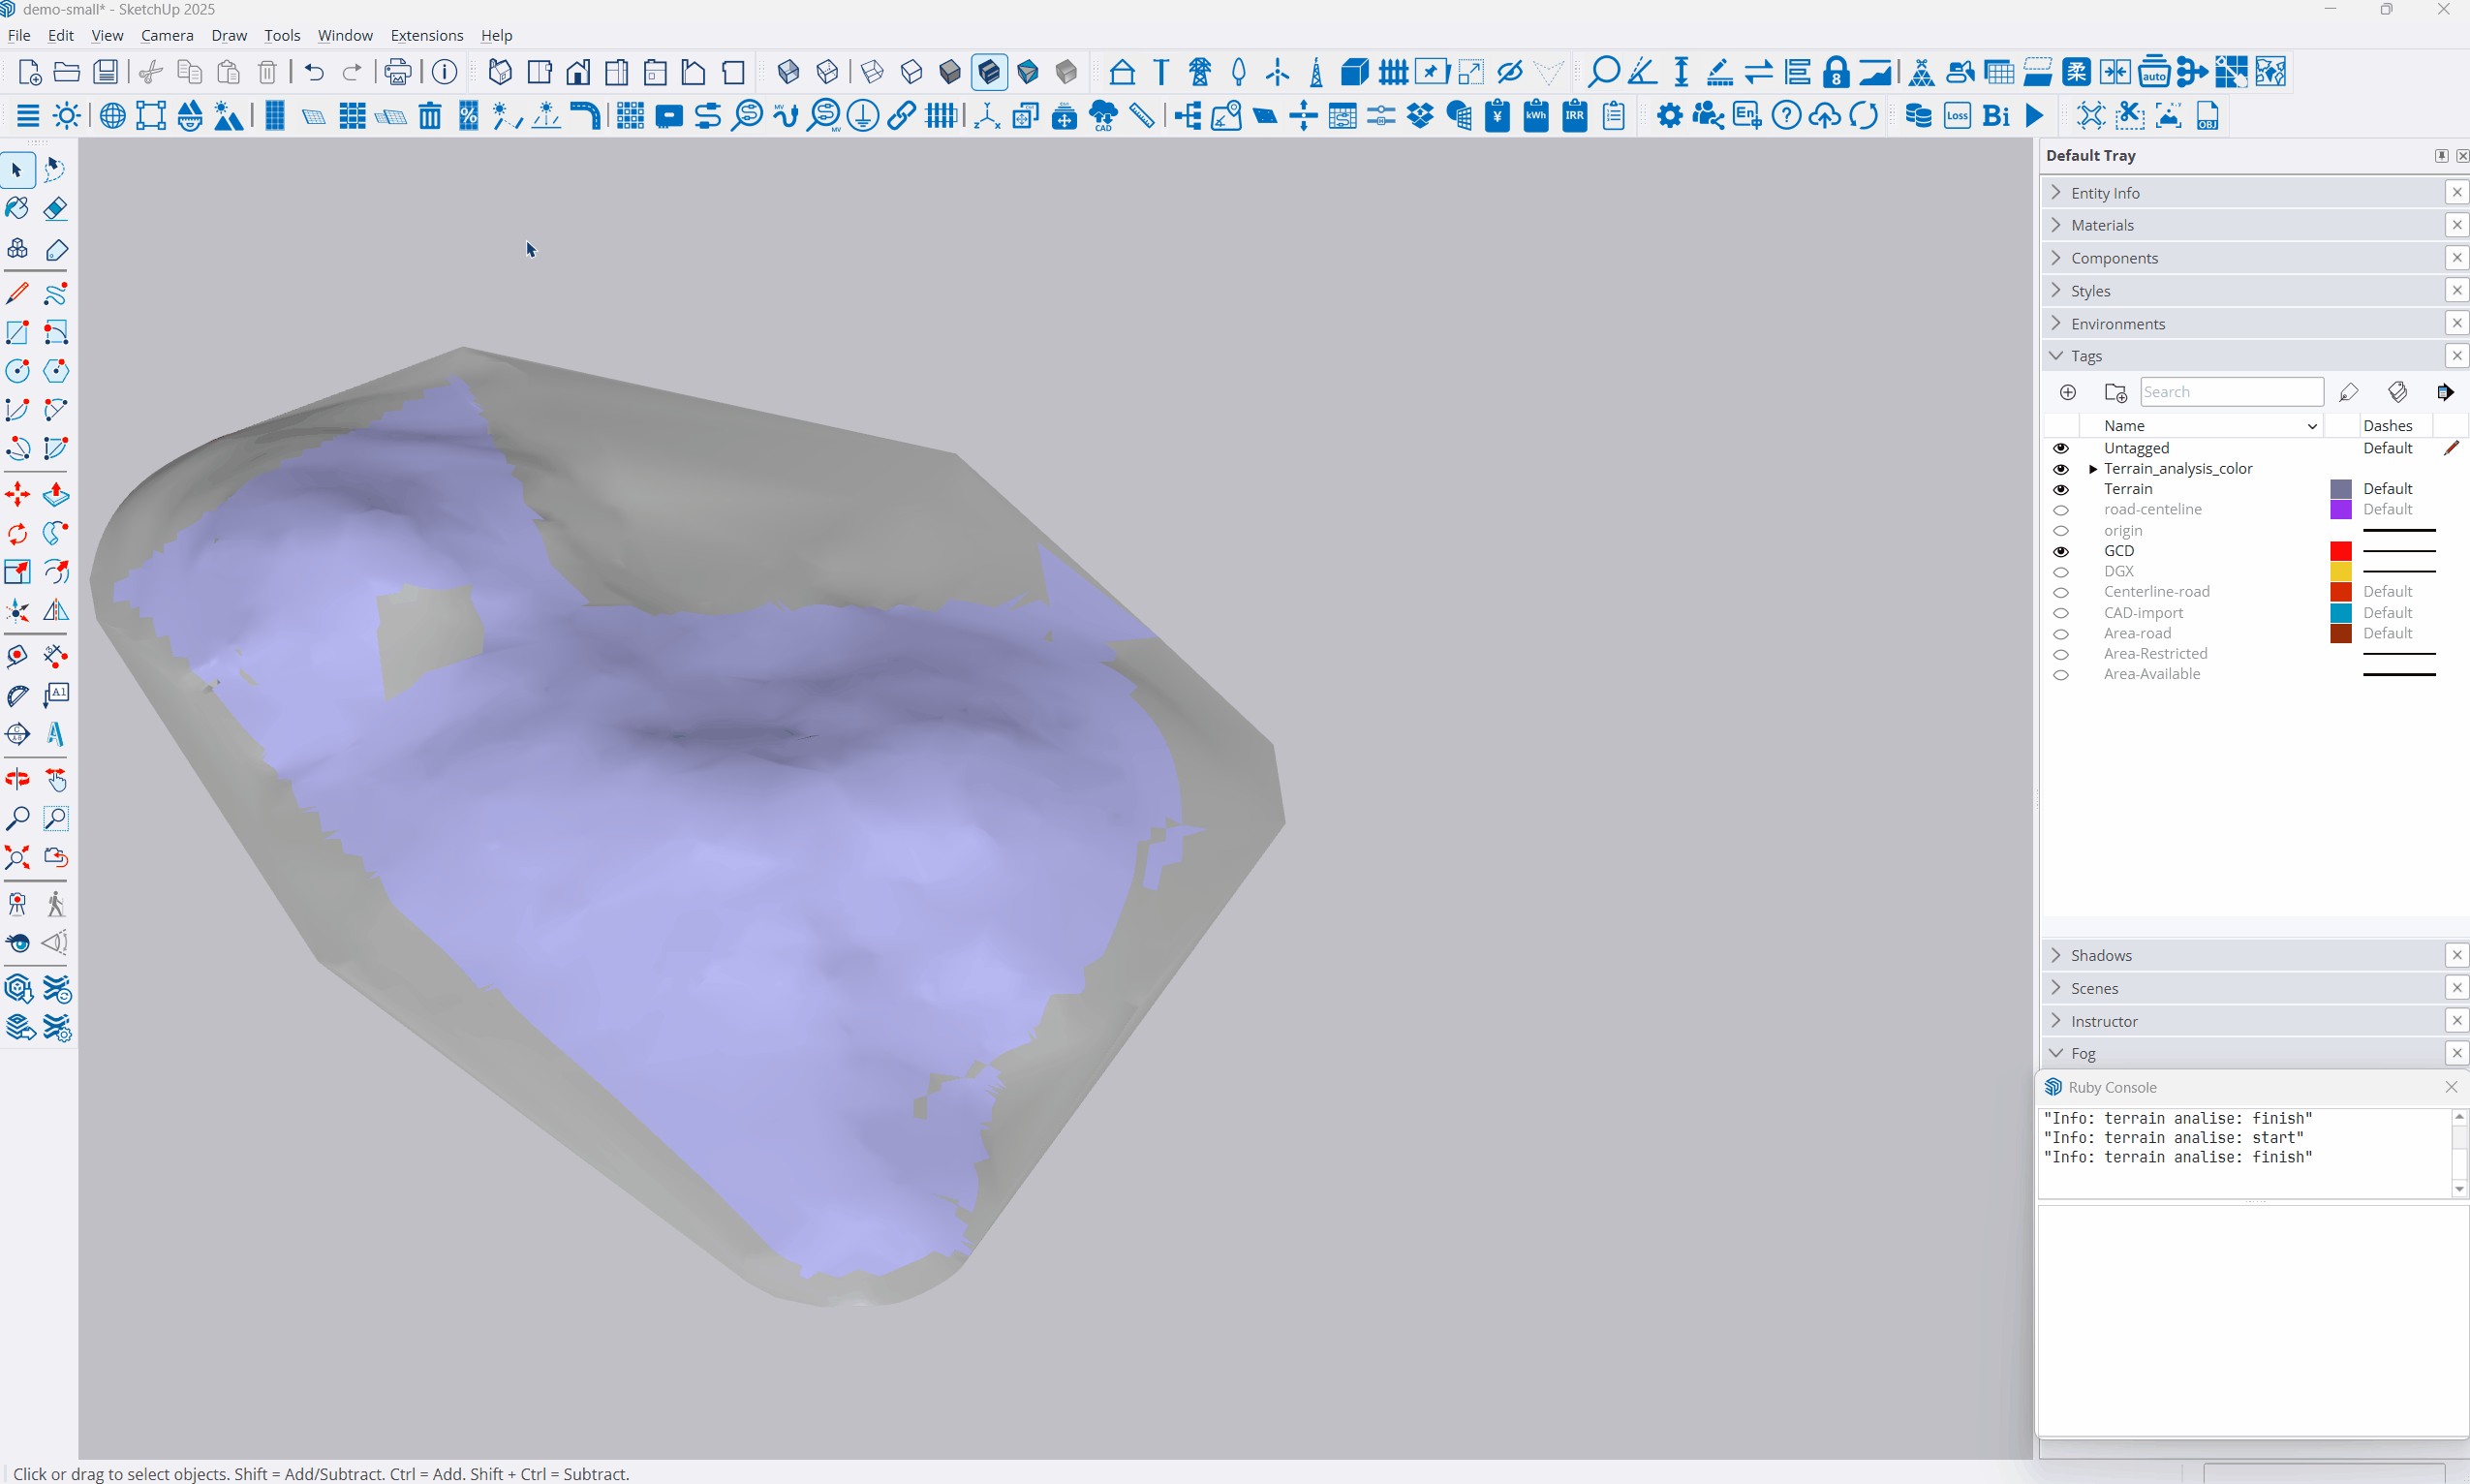Screen dimensions: 2470x1484
Task: Hide the Terrain_analysis_color tag folder
Action: (x=2061, y=469)
